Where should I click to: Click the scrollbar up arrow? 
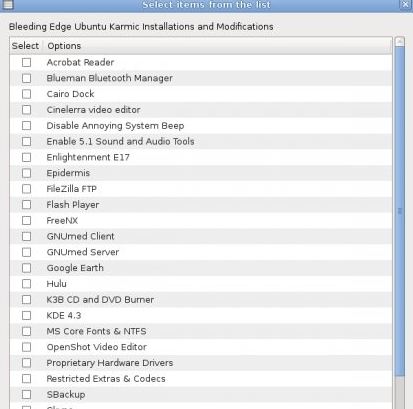point(400,42)
